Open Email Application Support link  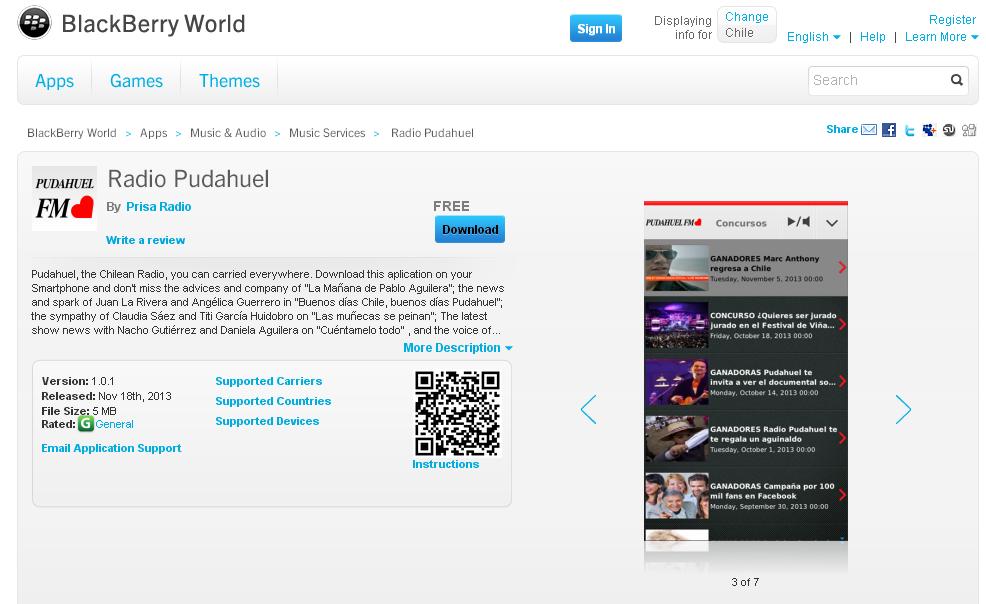111,448
